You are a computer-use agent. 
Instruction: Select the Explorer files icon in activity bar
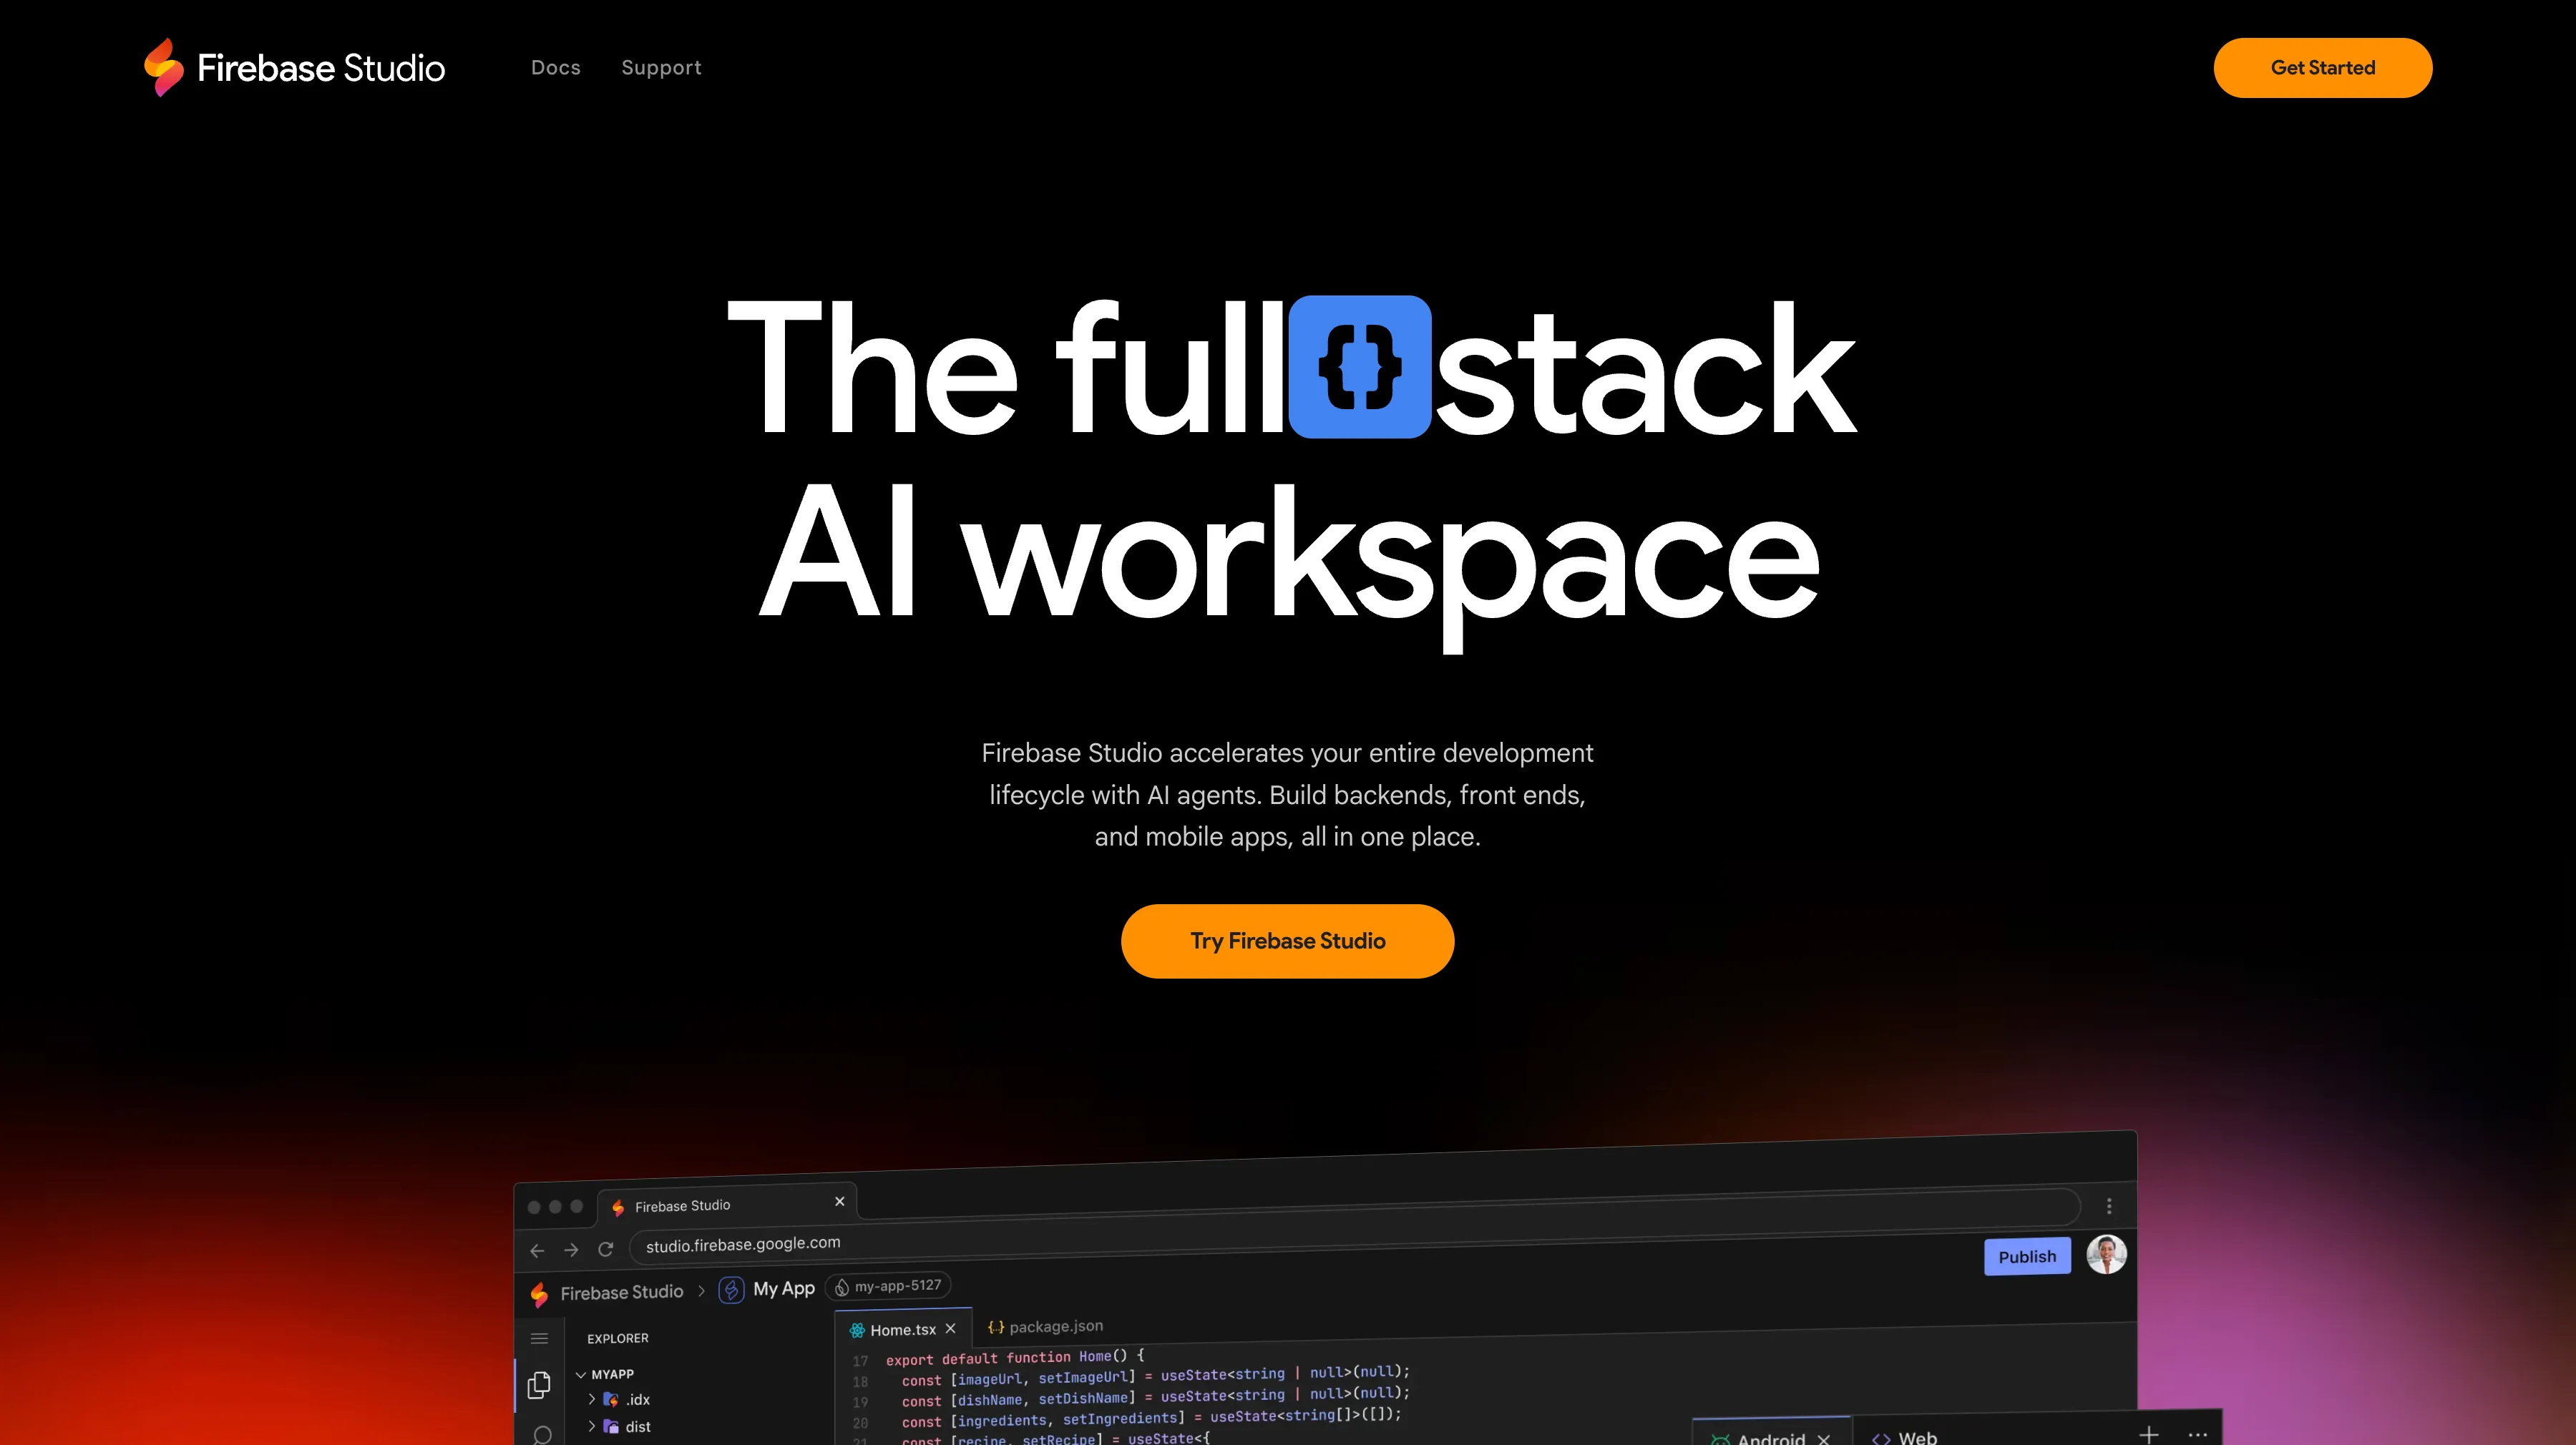click(x=539, y=1384)
